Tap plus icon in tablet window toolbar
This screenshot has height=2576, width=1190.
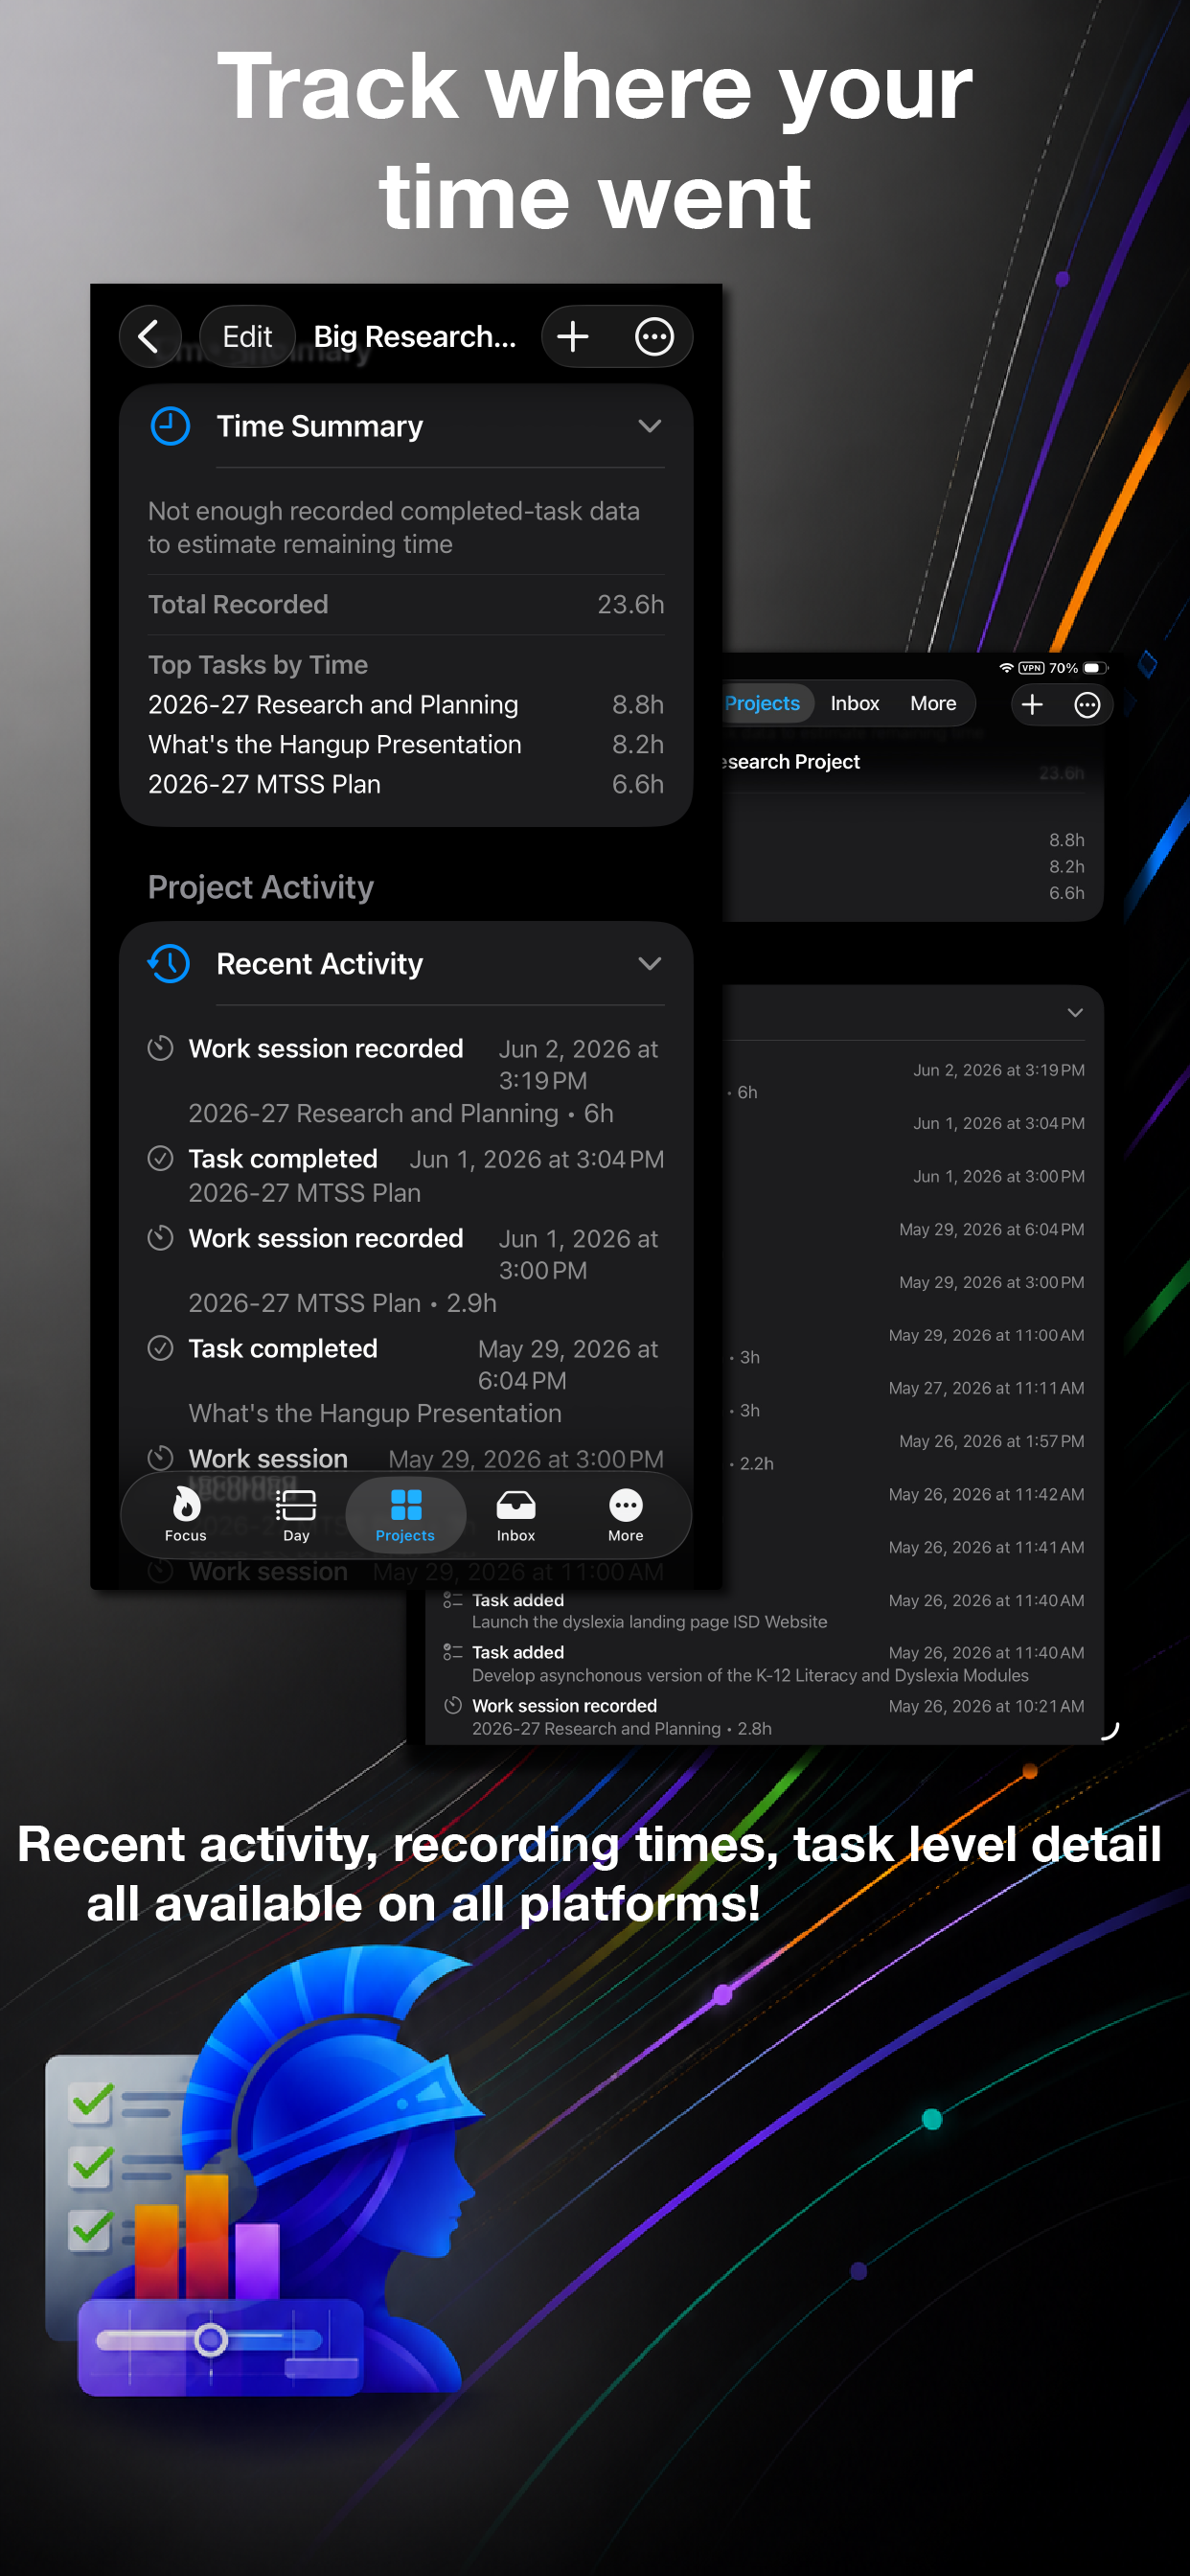[x=1032, y=704]
